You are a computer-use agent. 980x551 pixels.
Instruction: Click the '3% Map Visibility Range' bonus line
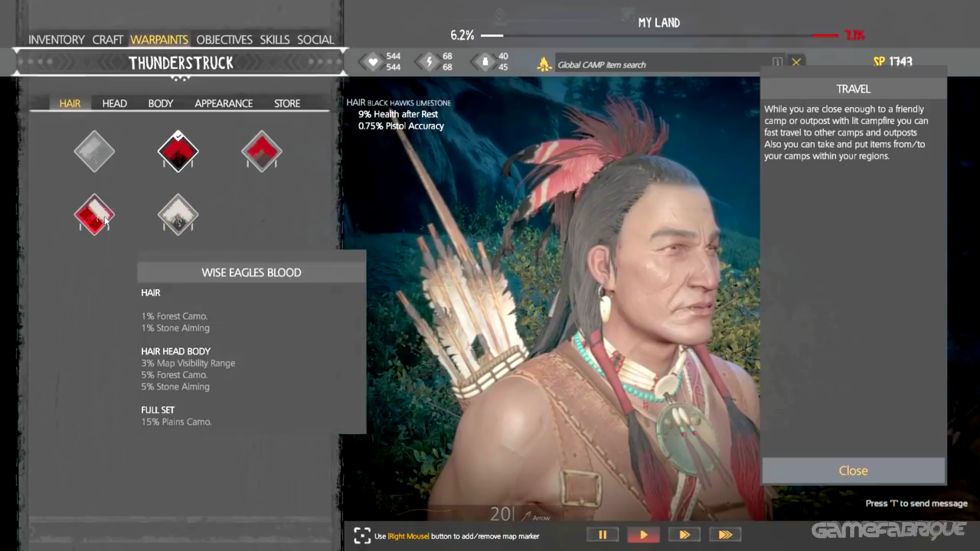[x=188, y=363]
